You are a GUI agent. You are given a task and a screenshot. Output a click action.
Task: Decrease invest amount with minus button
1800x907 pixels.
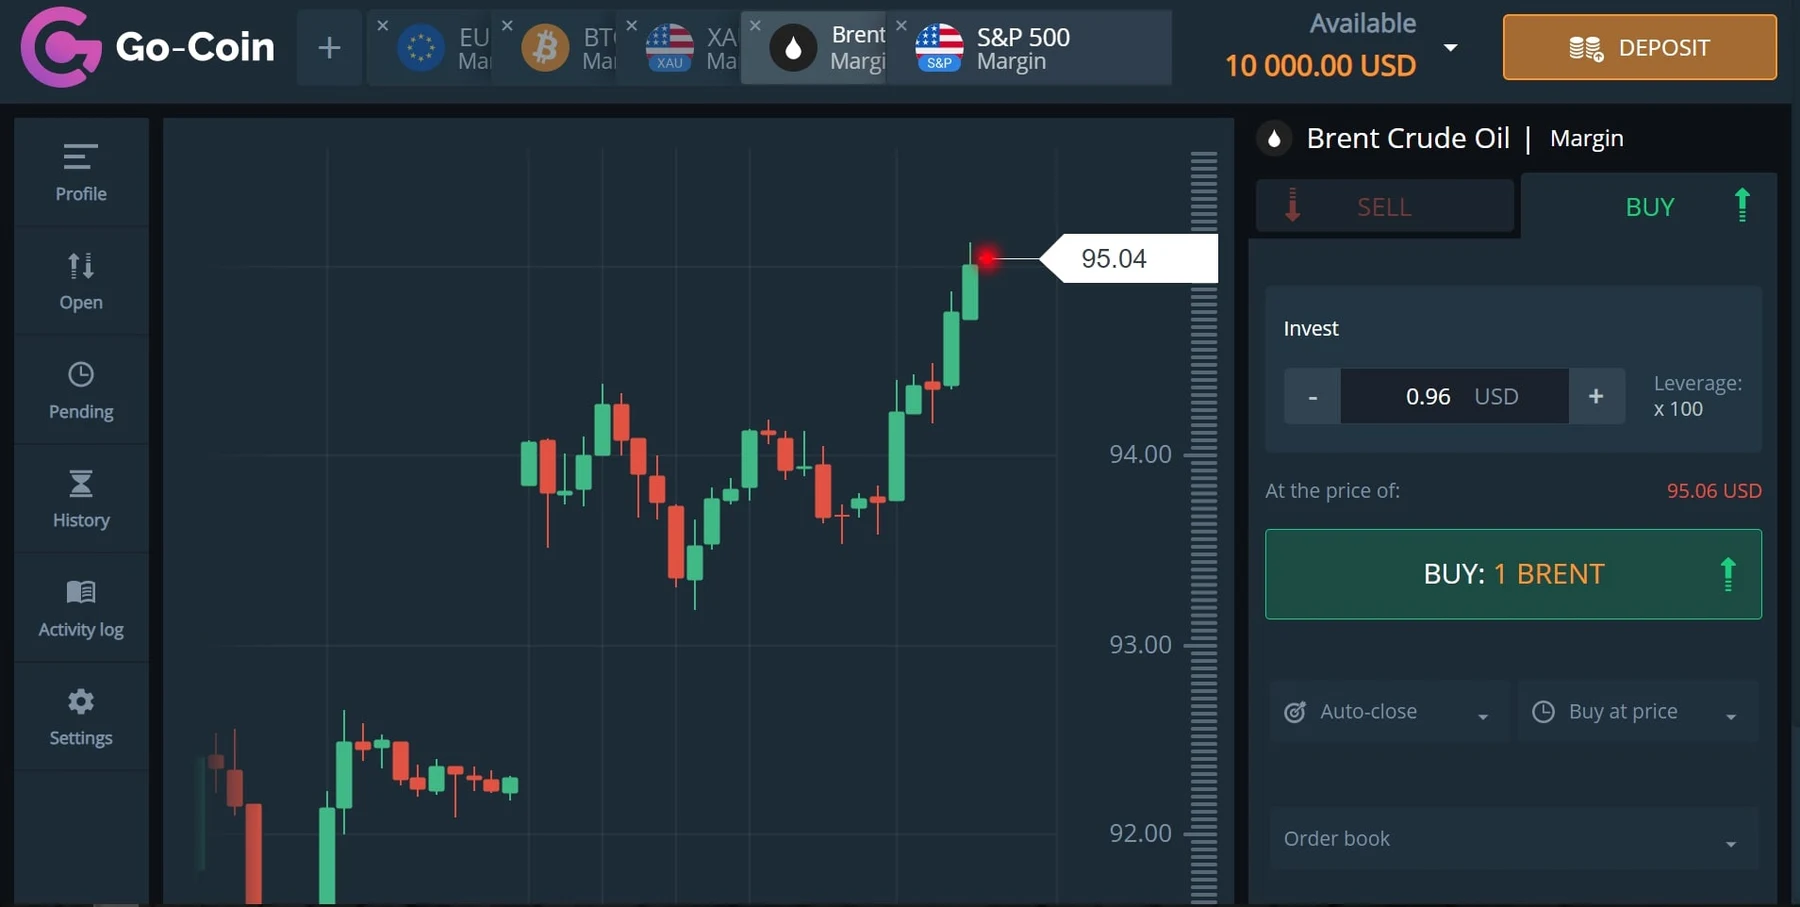coord(1312,396)
